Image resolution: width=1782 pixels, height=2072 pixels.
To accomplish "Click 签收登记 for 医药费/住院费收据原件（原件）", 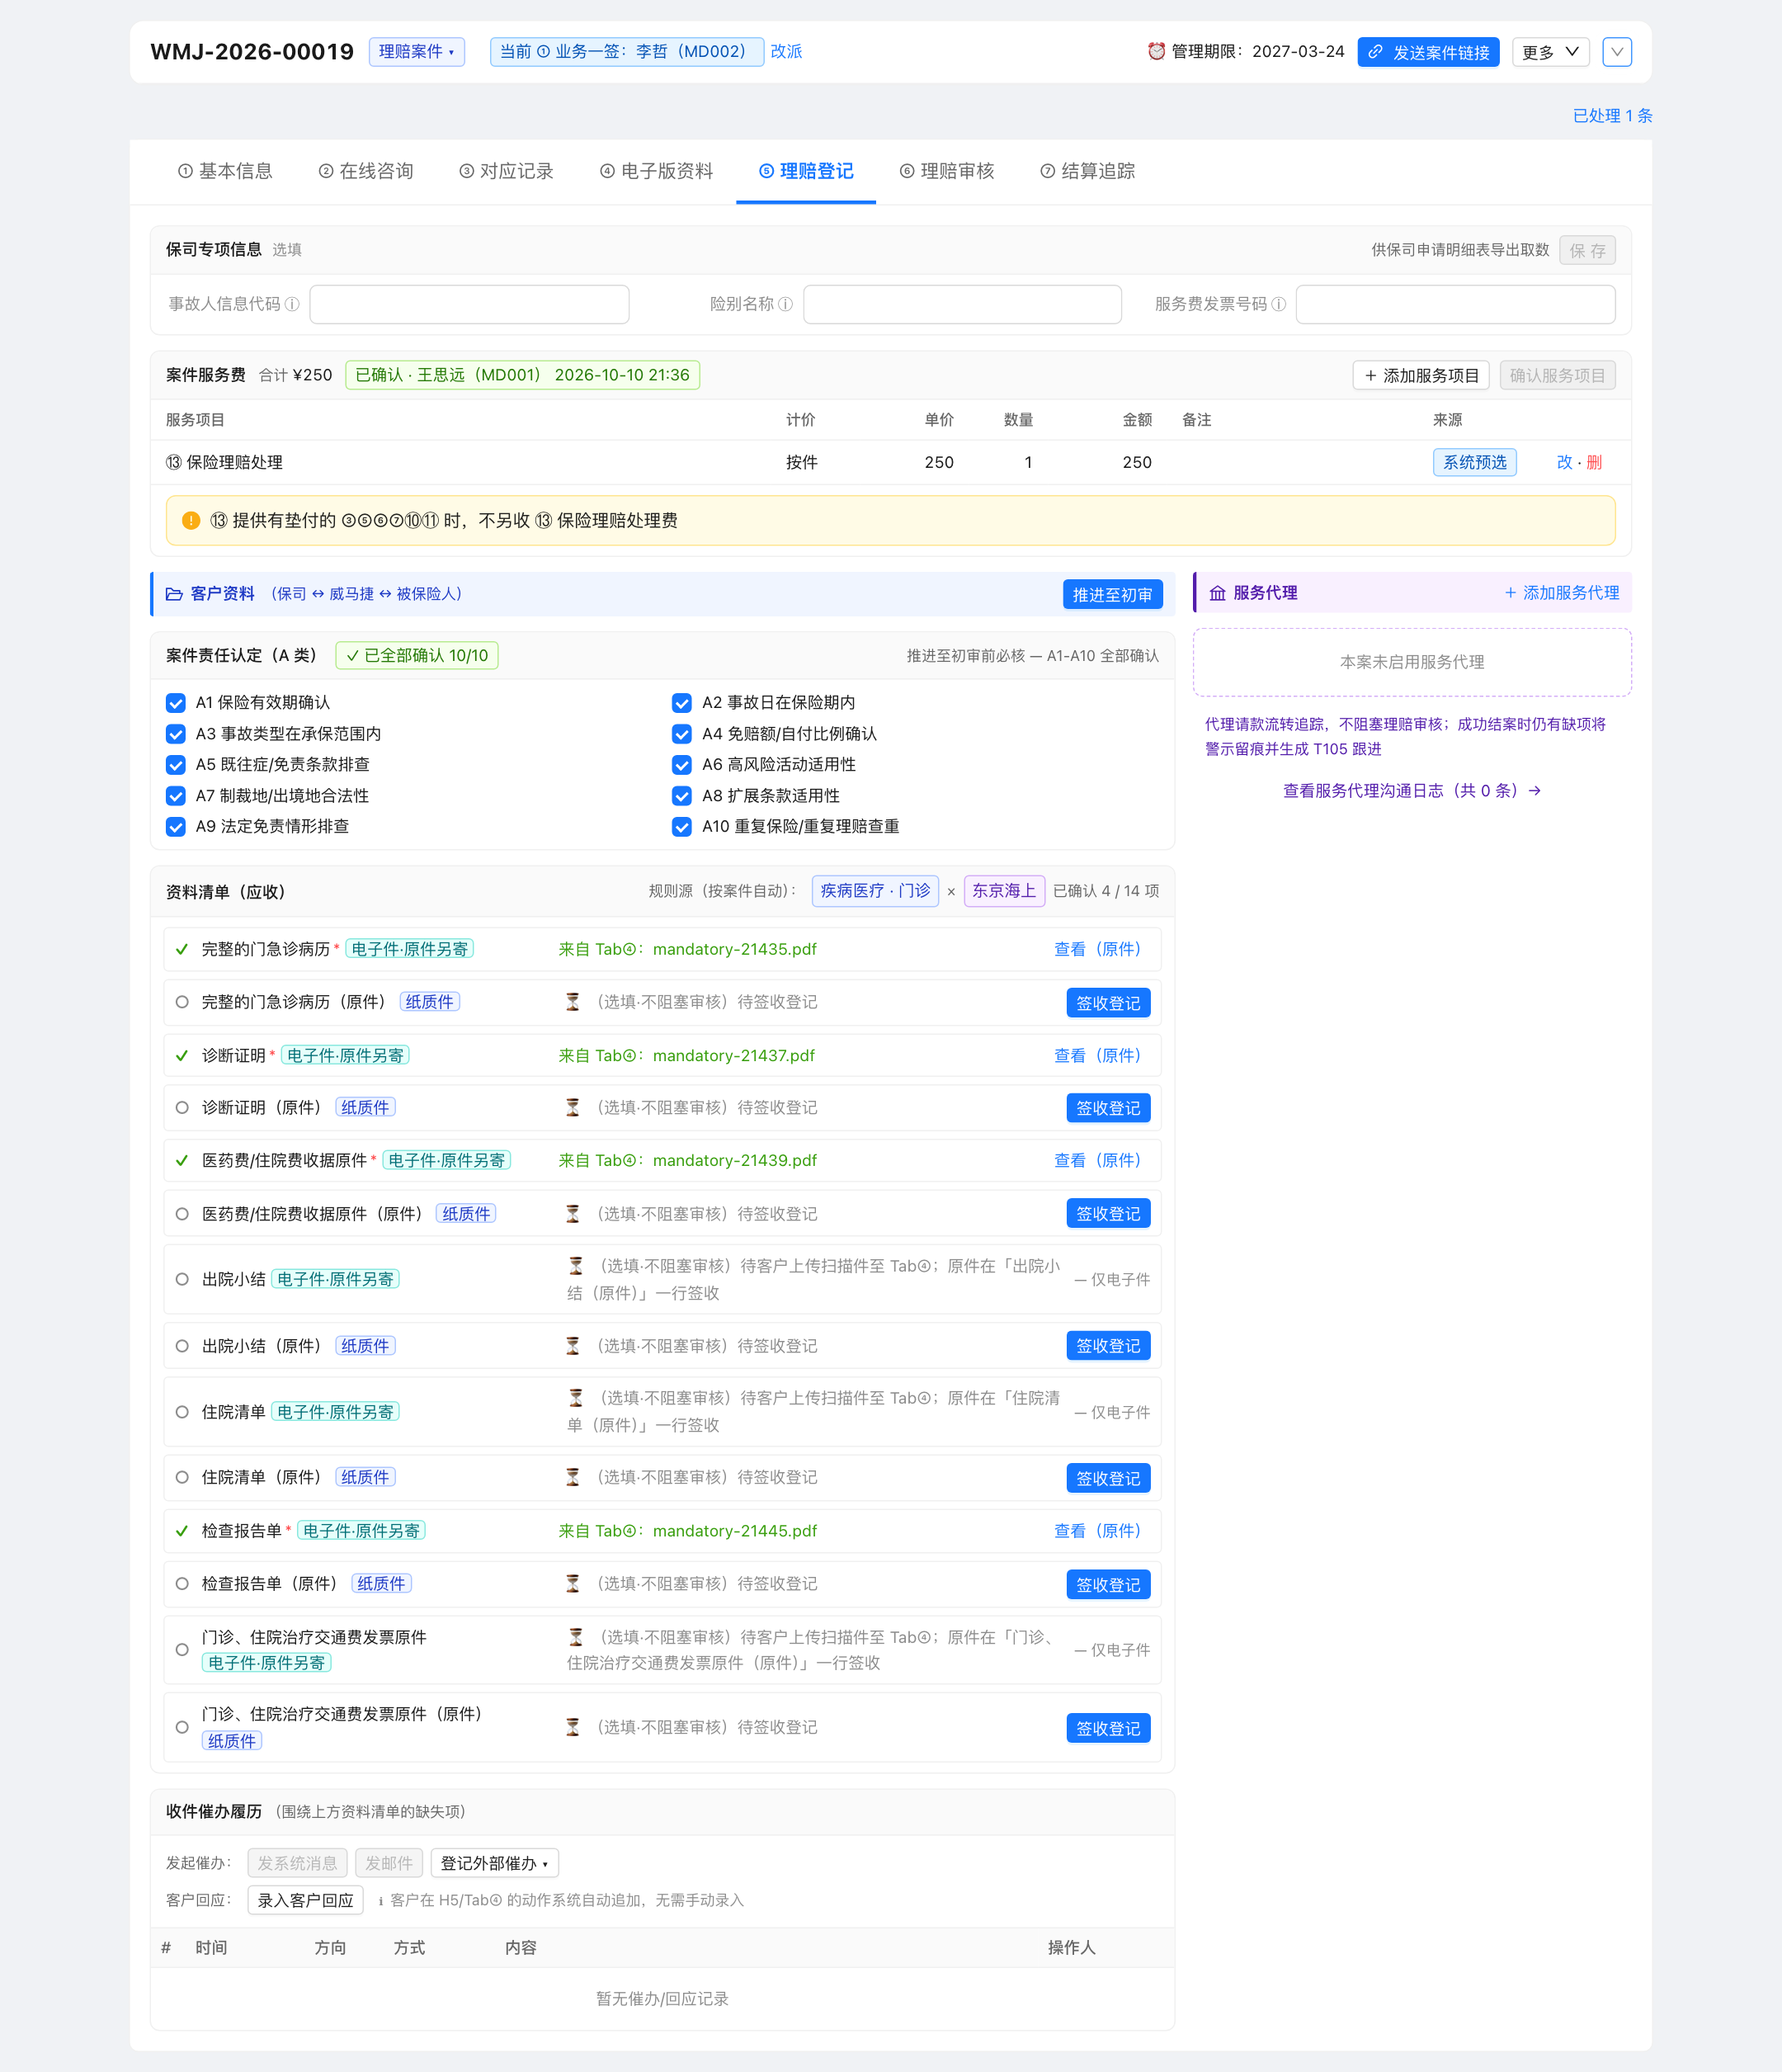I will [x=1108, y=1213].
